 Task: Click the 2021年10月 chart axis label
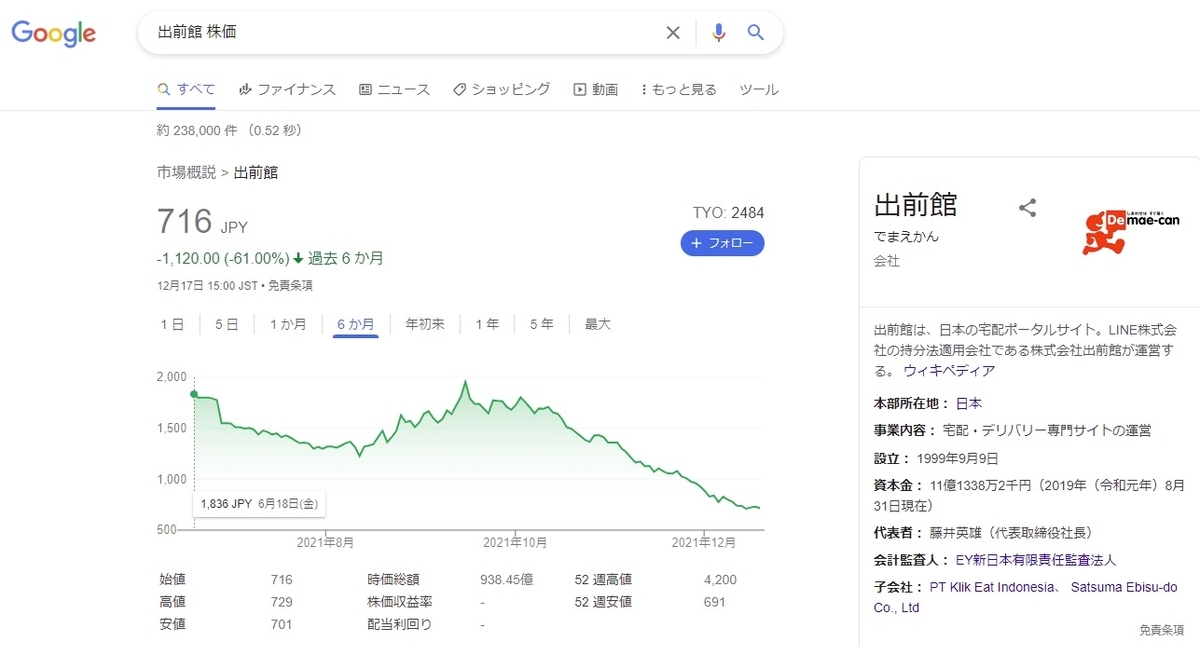click(x=515, y=542)
